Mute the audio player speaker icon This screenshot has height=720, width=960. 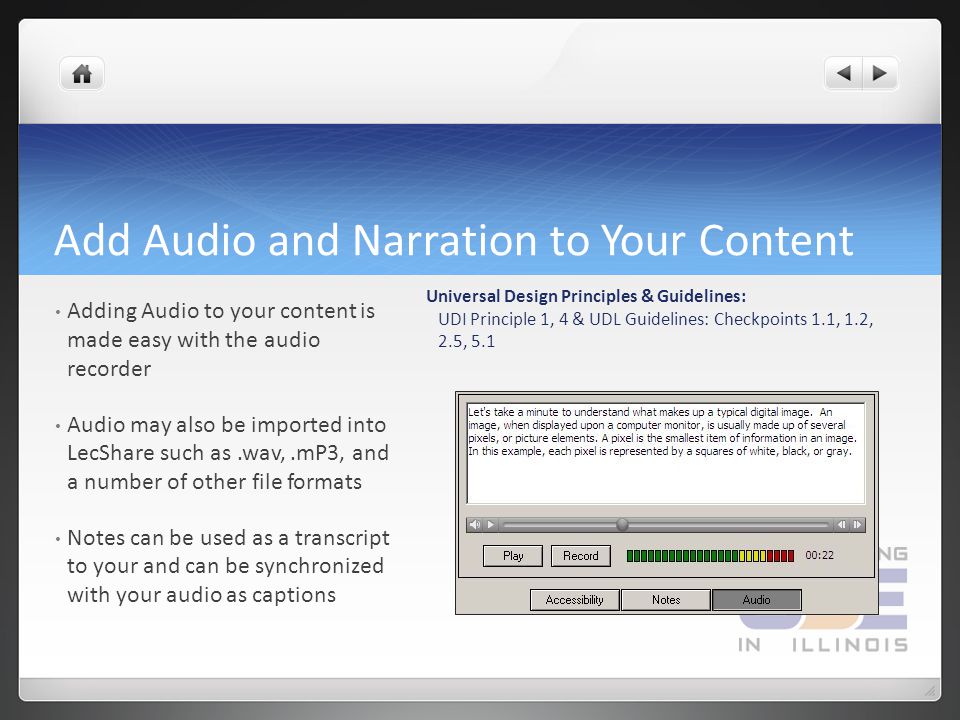click(x=474, y=525)
